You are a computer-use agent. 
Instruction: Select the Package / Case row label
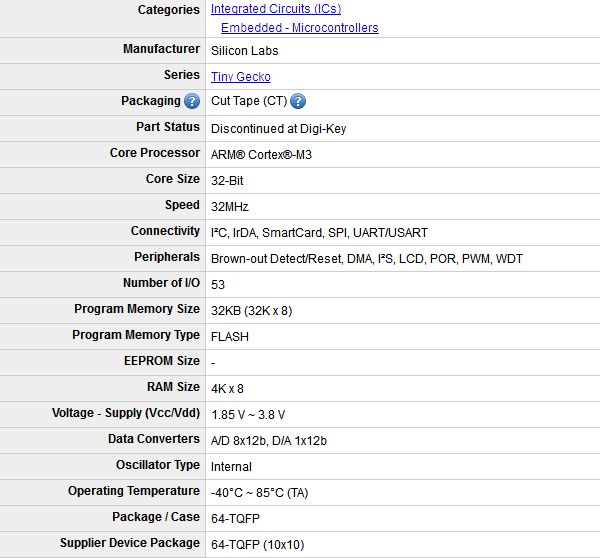coord(156,517)
